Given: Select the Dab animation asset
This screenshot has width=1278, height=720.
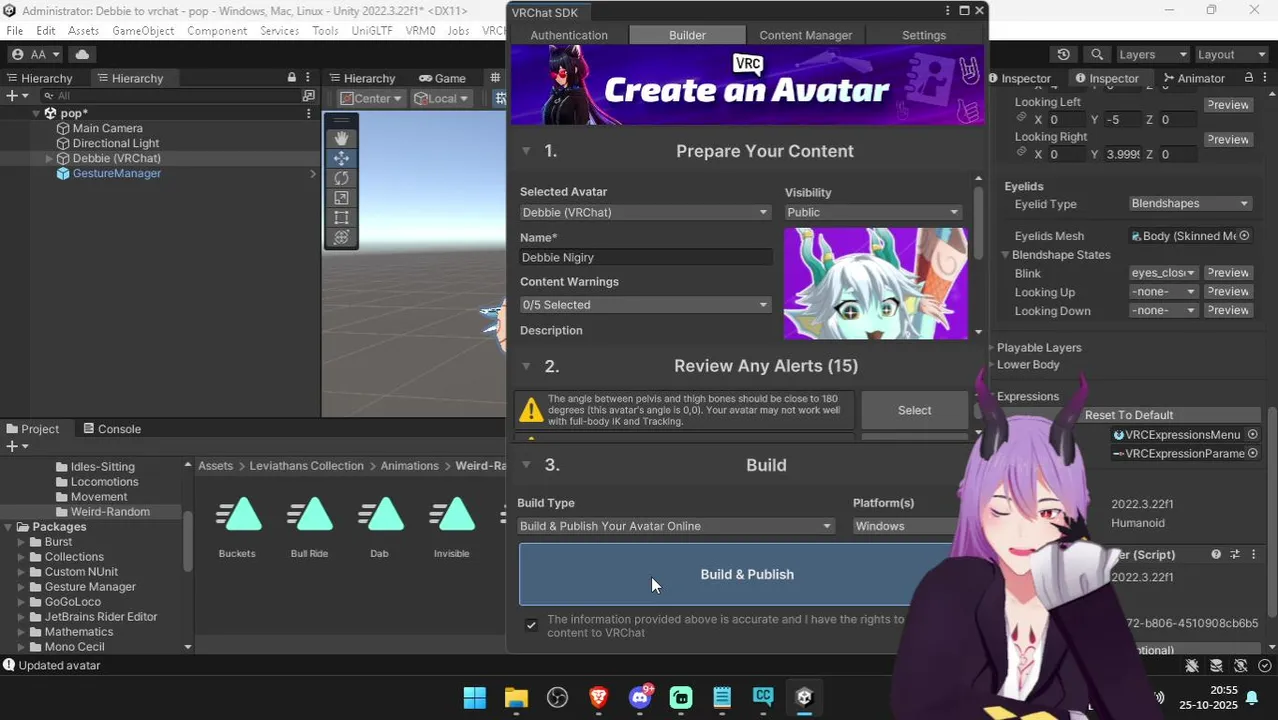Looking at the screenshot, I should pyautogui.click(x=380, y=527).
